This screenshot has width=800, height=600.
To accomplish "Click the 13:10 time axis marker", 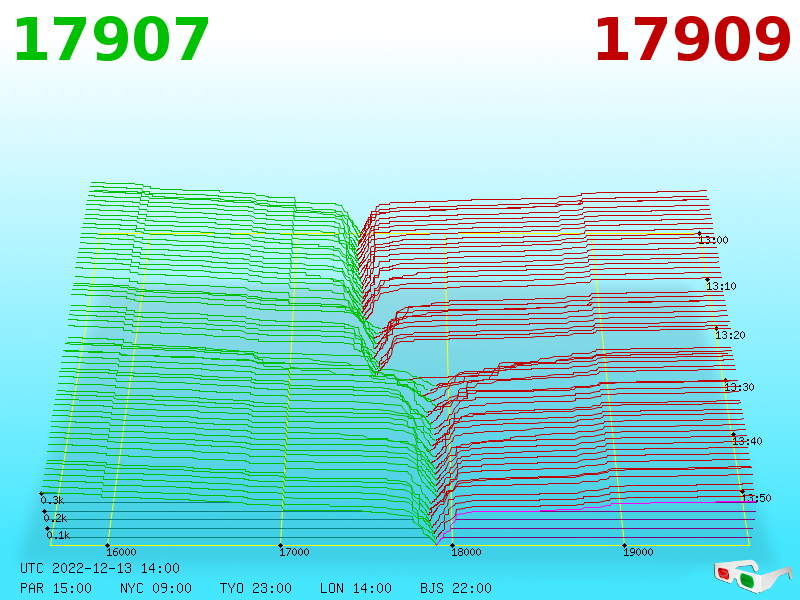I will tap(721, 286).
